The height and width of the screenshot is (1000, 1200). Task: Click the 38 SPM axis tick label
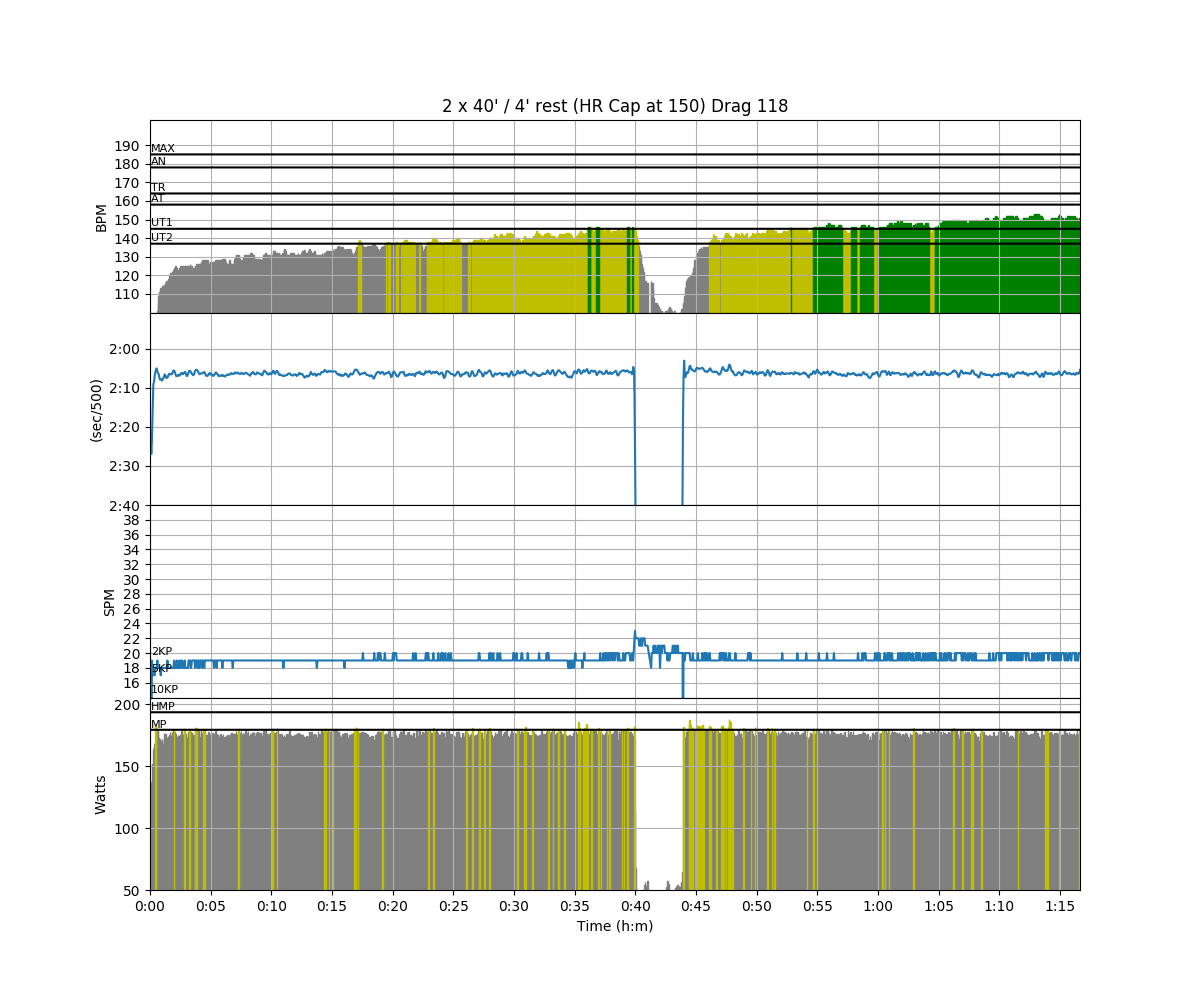tap(131, 520)
